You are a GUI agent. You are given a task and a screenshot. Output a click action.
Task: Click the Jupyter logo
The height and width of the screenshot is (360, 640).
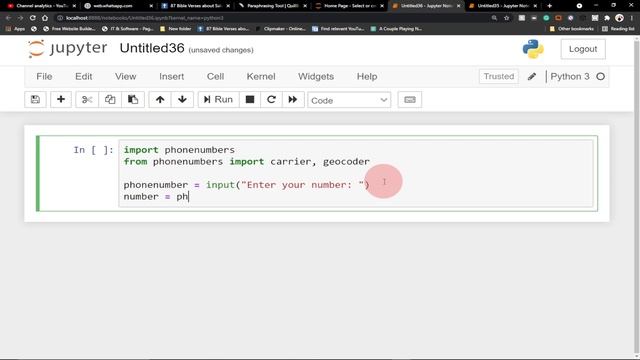(67, 49)
